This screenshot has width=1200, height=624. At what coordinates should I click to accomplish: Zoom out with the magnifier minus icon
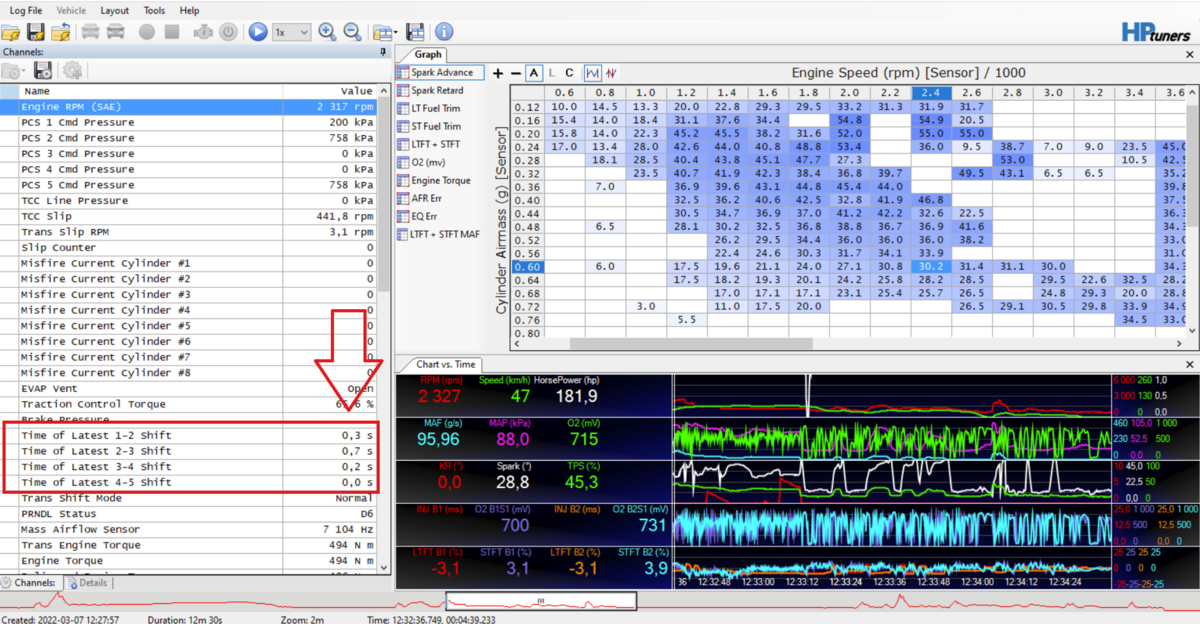click(x=351, y=32)
